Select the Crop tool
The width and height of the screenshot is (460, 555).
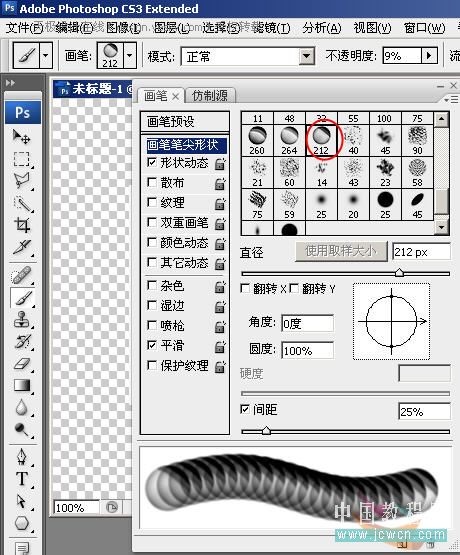pyautogui.click(x=22, y=225)
